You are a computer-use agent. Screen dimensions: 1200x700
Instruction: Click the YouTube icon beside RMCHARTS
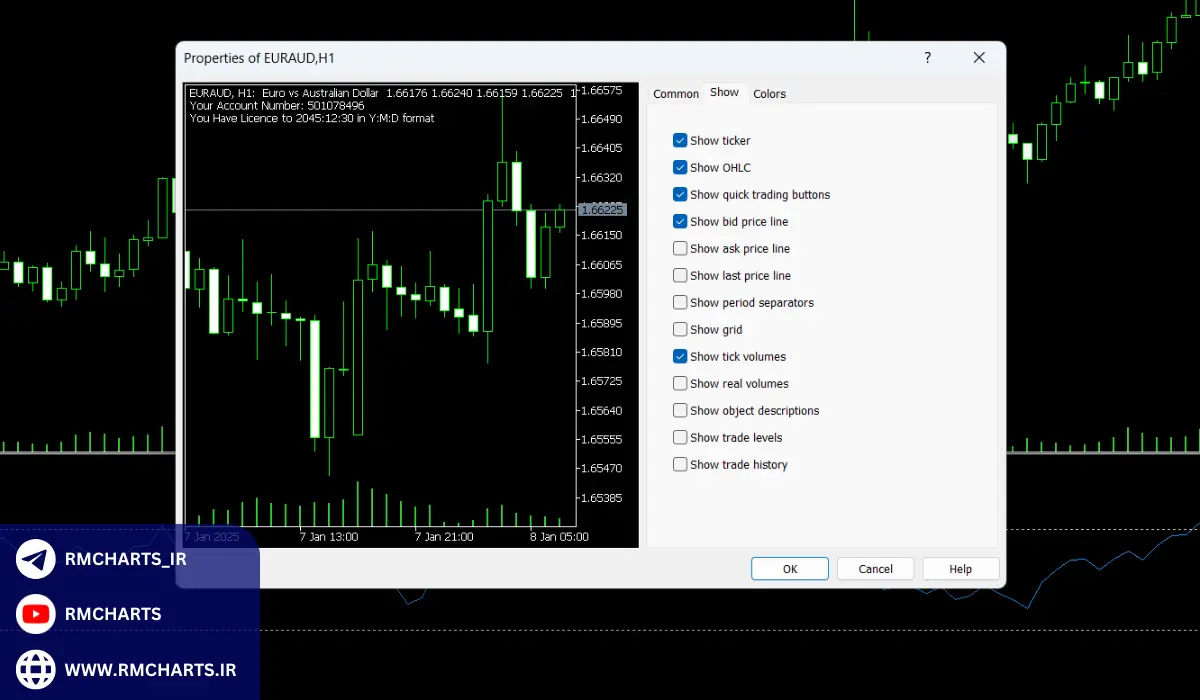tap(36, 614)
